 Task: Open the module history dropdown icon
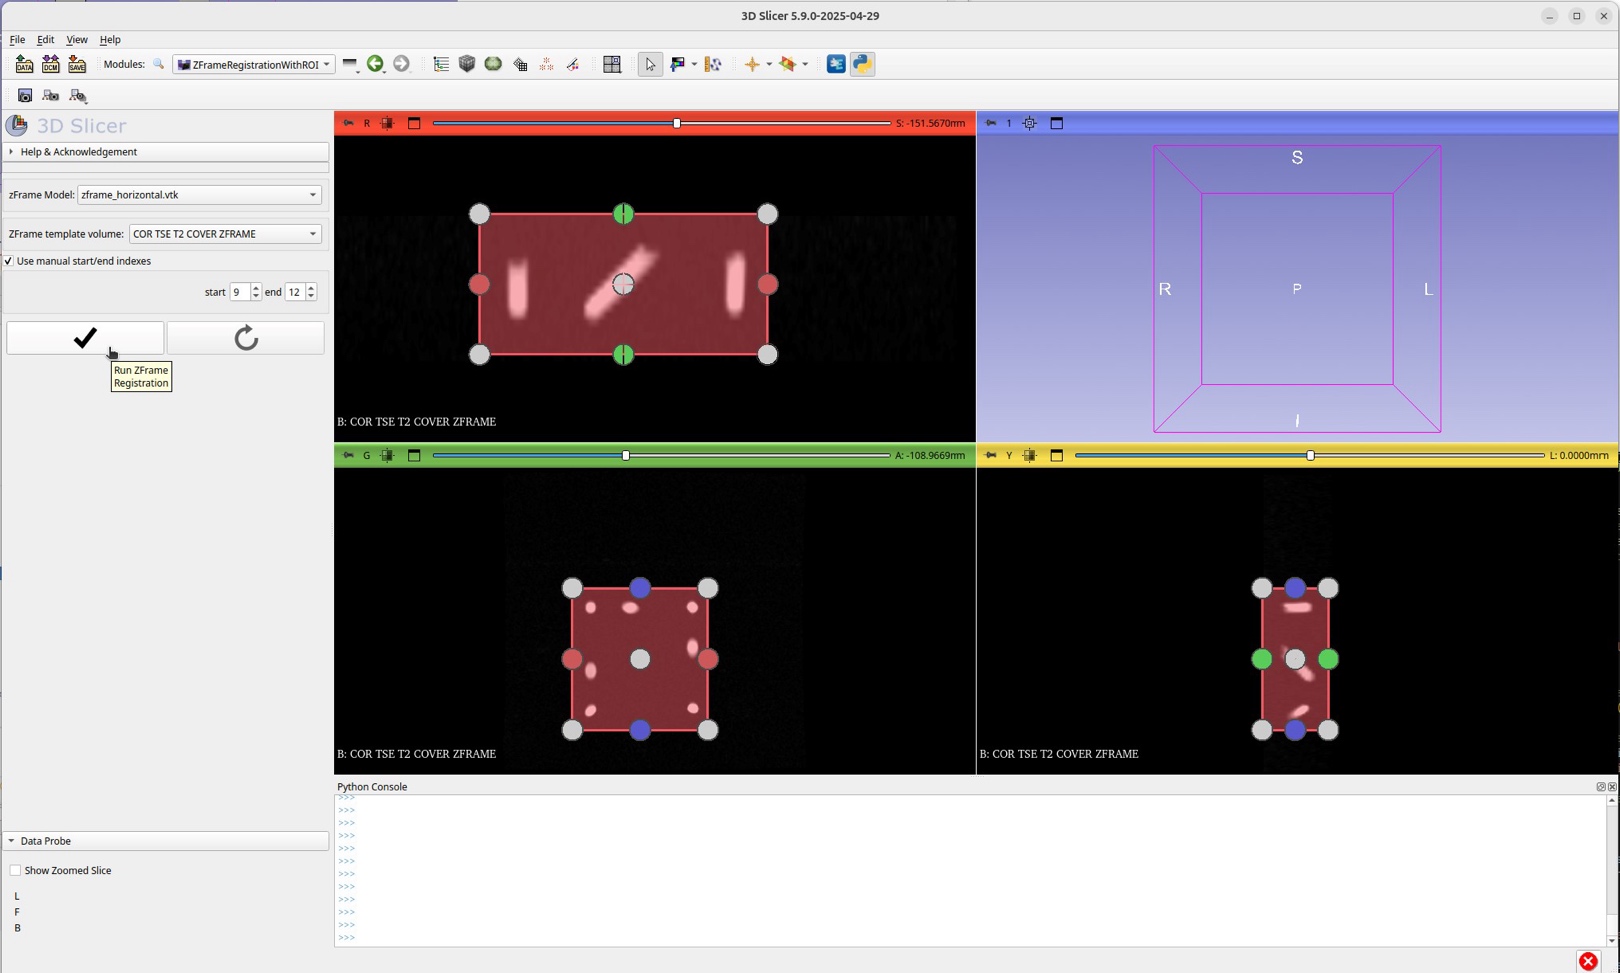350,64
